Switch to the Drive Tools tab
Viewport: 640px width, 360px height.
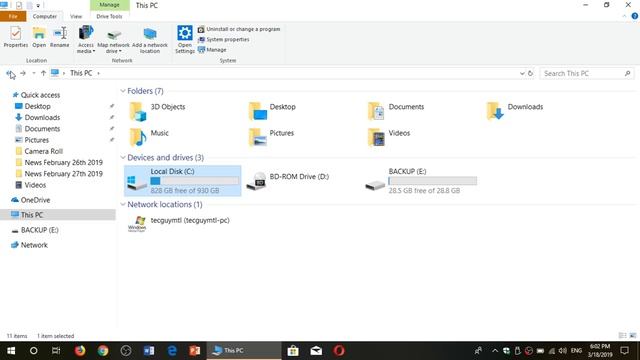[x=109, y=16]
